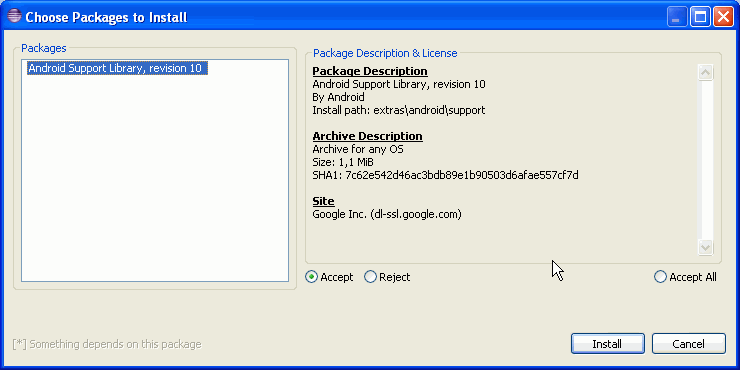
Task: Minimize the Choose Packages to Install window
Action: tap(677, 18)
